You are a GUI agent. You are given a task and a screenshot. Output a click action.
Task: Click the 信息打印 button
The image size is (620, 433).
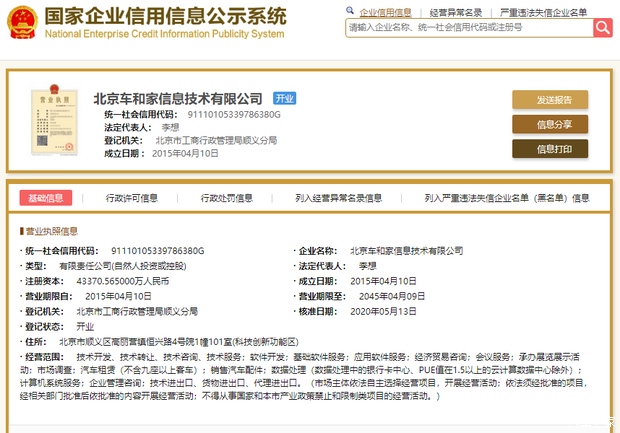click(550, 149)
